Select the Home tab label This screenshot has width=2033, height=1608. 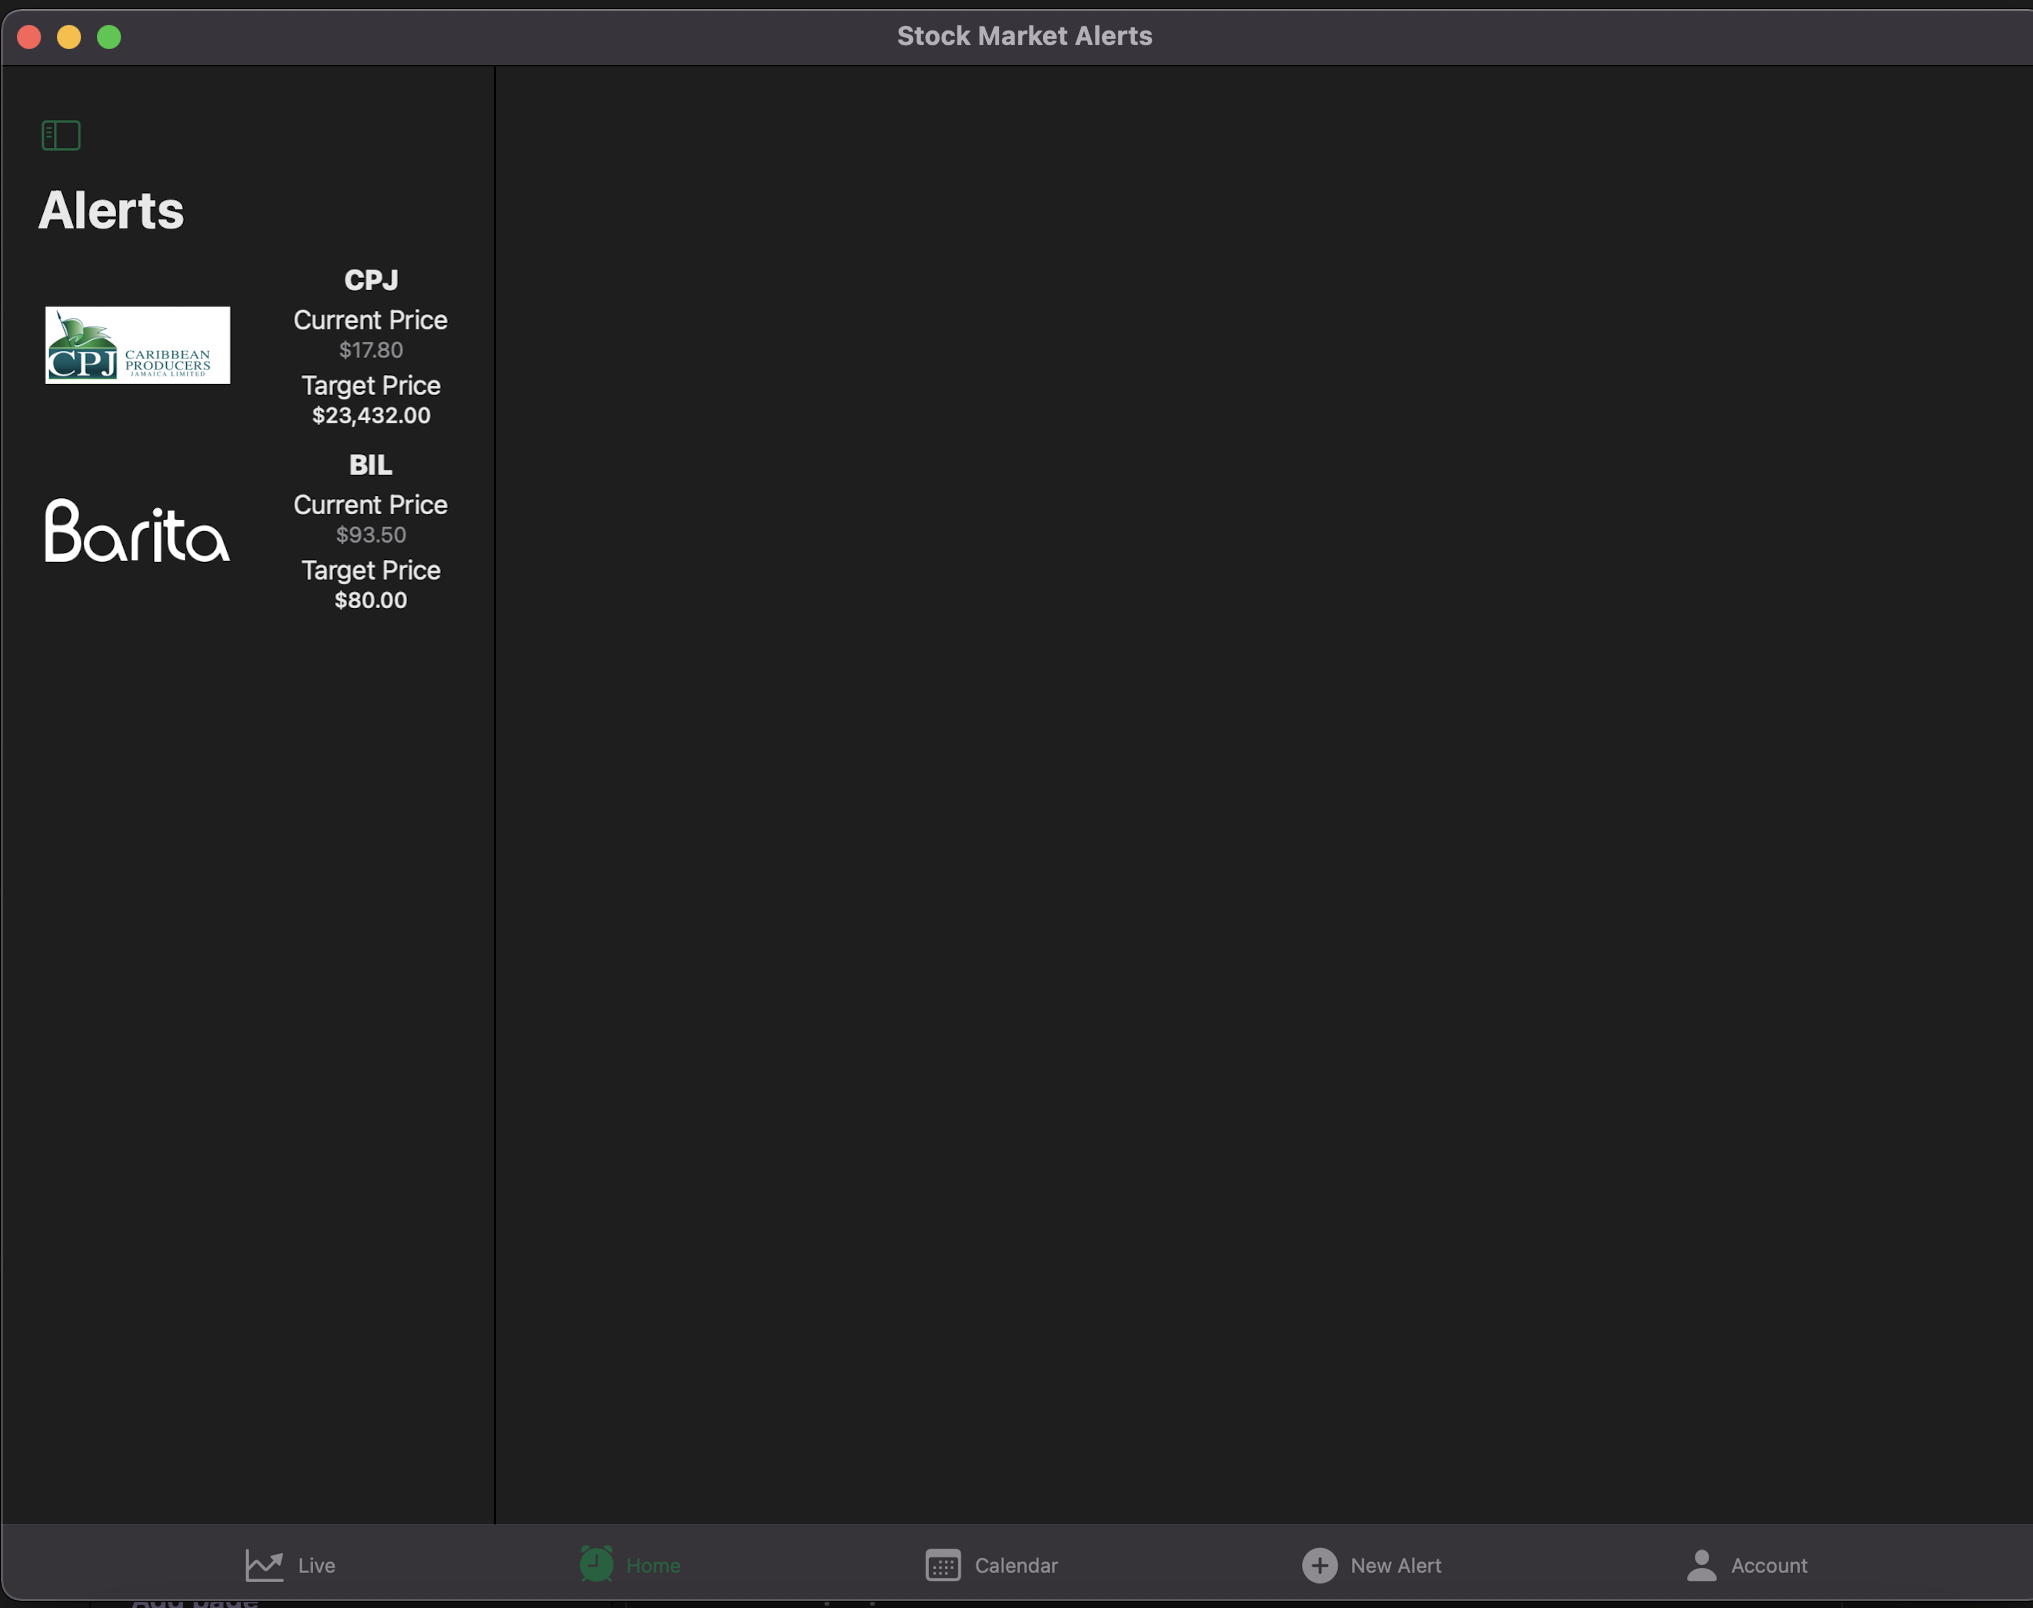[653, 1566]
